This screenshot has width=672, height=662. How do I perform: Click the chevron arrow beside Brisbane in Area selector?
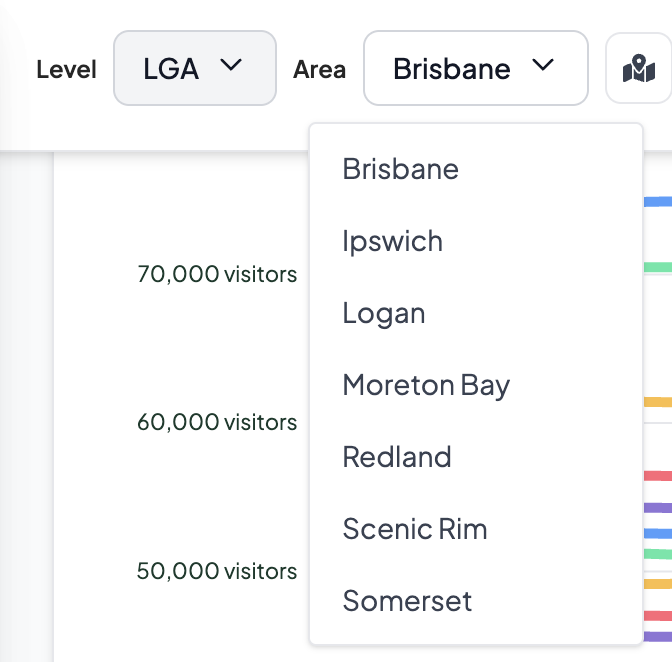coord(543,66)
